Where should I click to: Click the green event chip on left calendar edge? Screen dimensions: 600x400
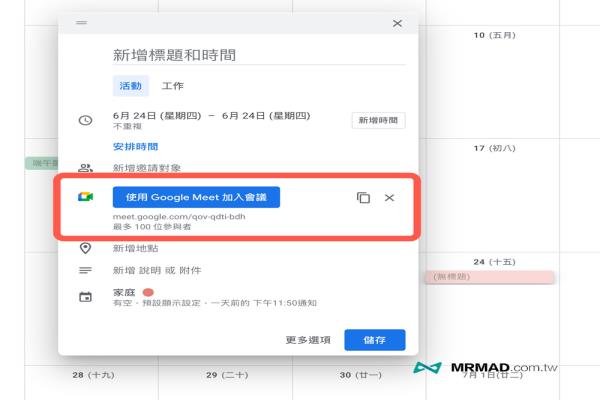(x=42, y=163)
